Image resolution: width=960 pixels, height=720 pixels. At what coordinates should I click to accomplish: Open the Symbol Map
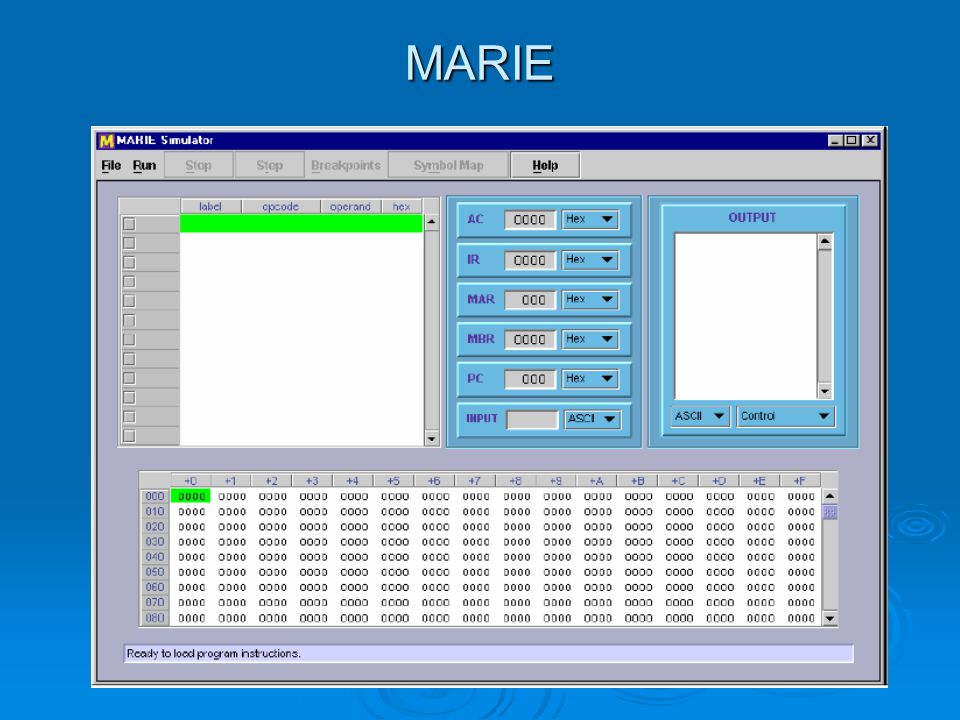448,165
